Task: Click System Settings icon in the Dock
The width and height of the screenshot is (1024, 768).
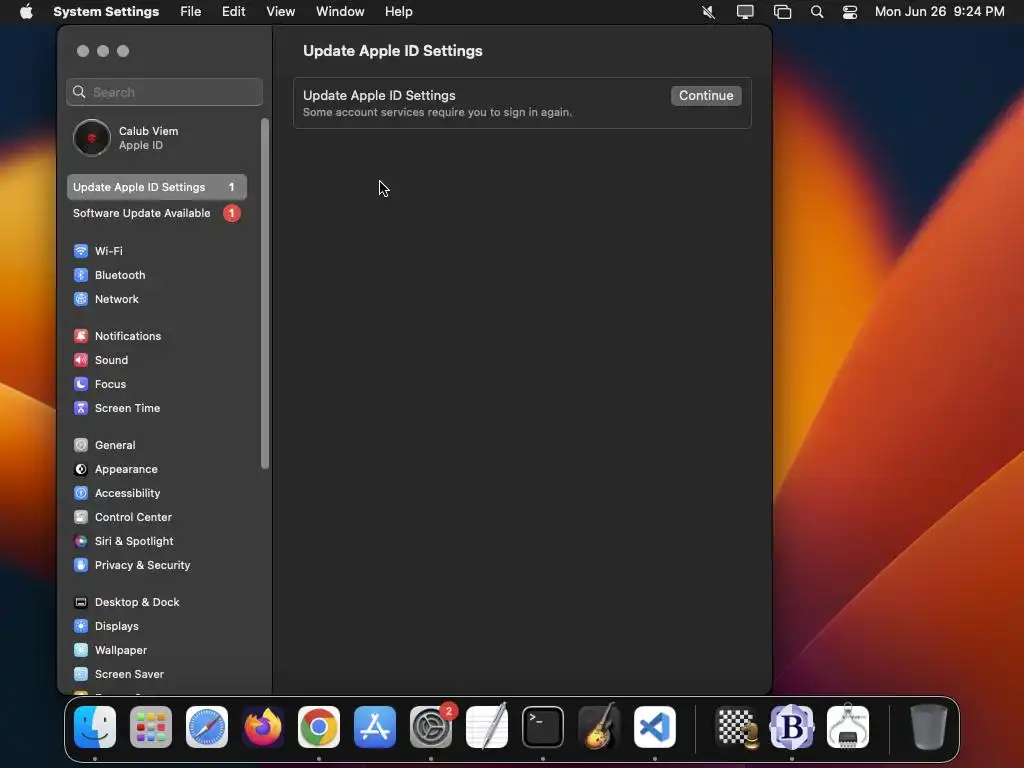Action: [x=431, y=727]
